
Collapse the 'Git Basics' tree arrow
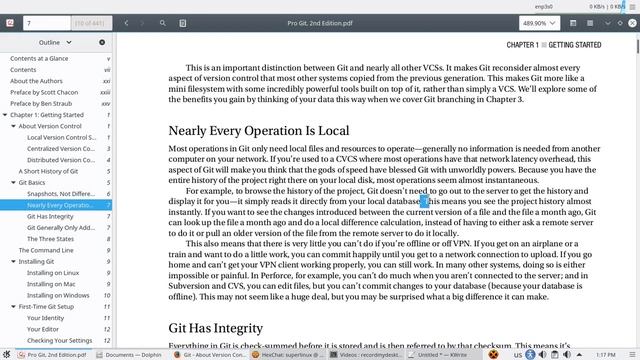13,182
